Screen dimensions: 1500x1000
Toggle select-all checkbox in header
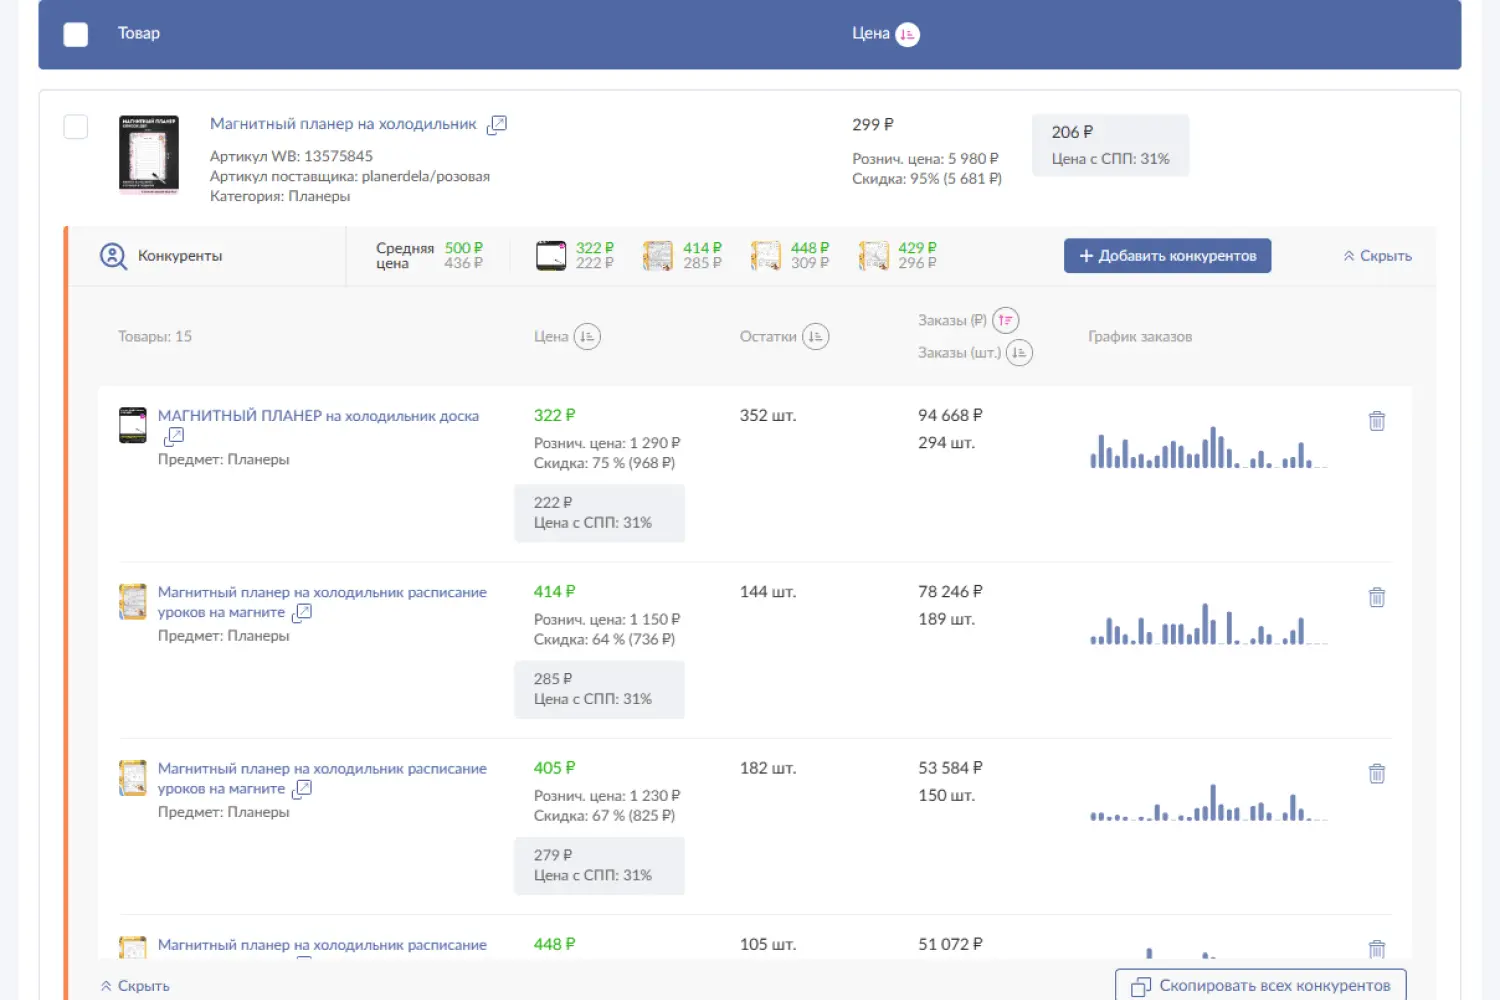[76, 34]
